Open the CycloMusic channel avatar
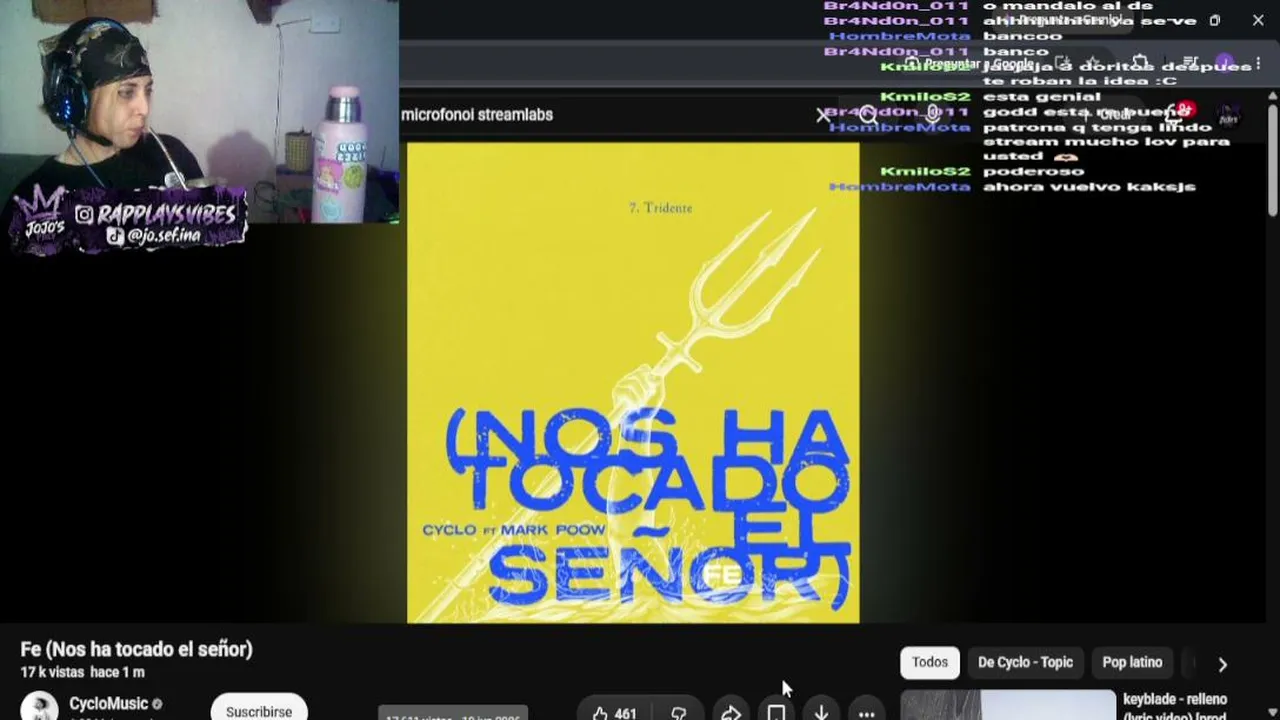Screen dimensions: 1280x720 click(40, 706)
